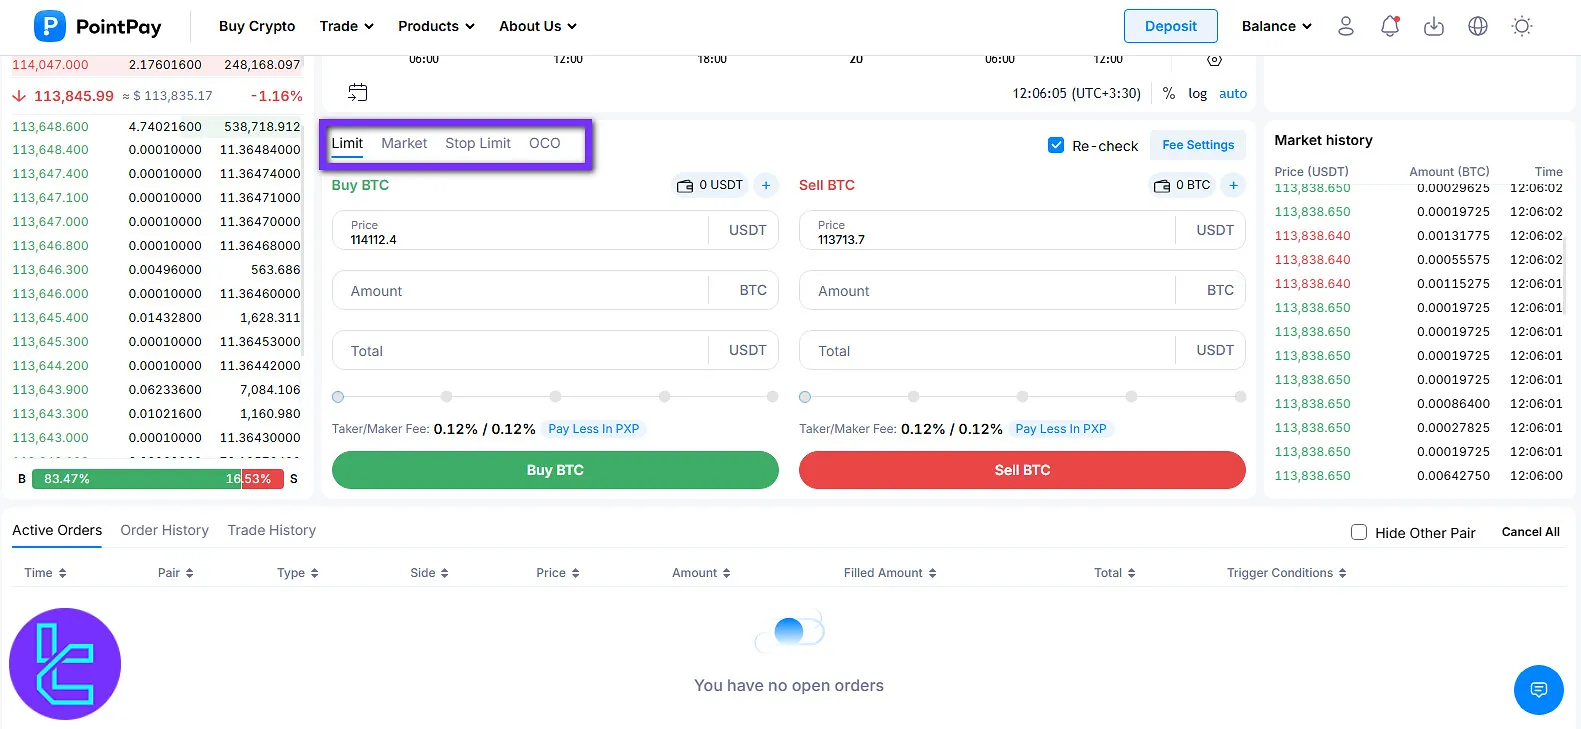Image resolution: width=1581 pixels, height=729 pixels.
Task: Click order book bid price 113,648.600
Action: click(50, 127)
